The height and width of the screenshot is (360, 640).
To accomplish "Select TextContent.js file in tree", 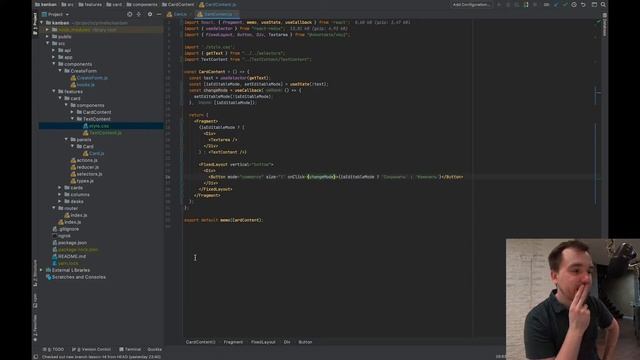I will tap(102, 133).
